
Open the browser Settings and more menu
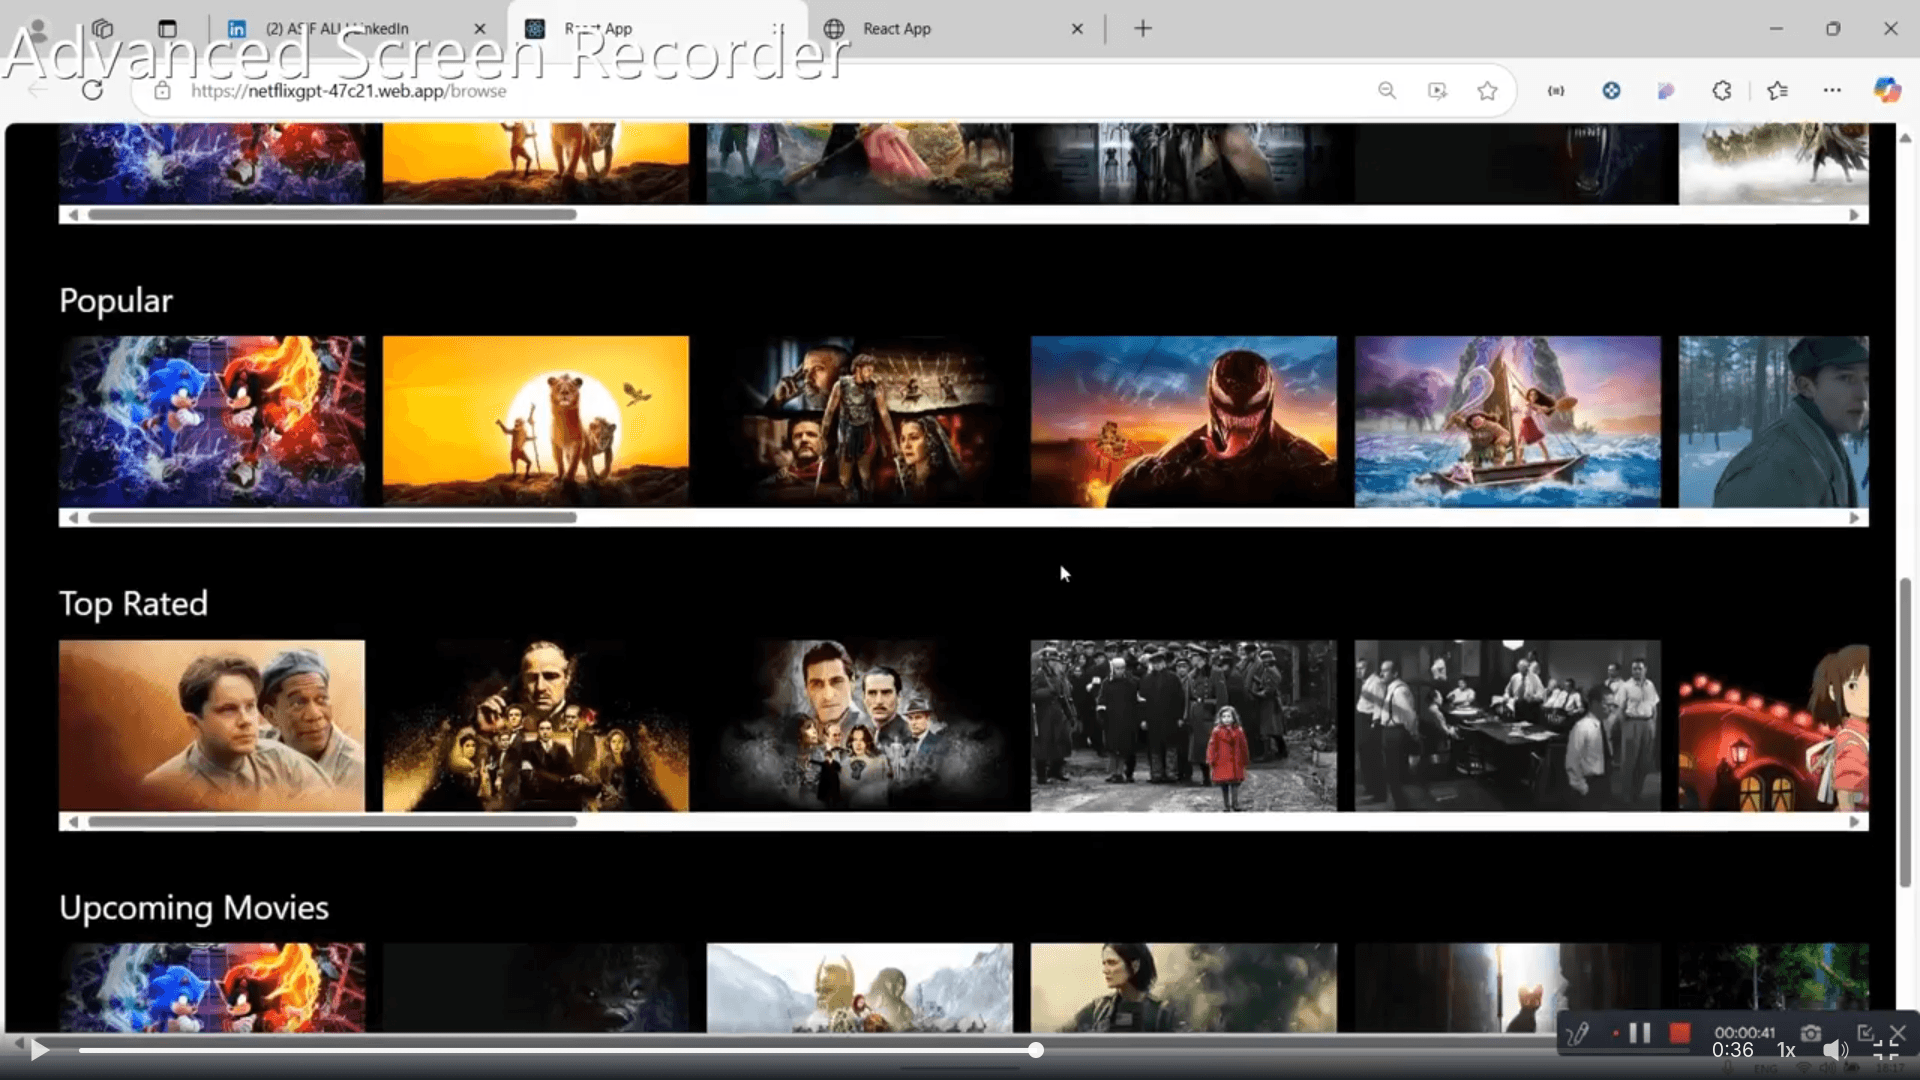coord(1832,90)
